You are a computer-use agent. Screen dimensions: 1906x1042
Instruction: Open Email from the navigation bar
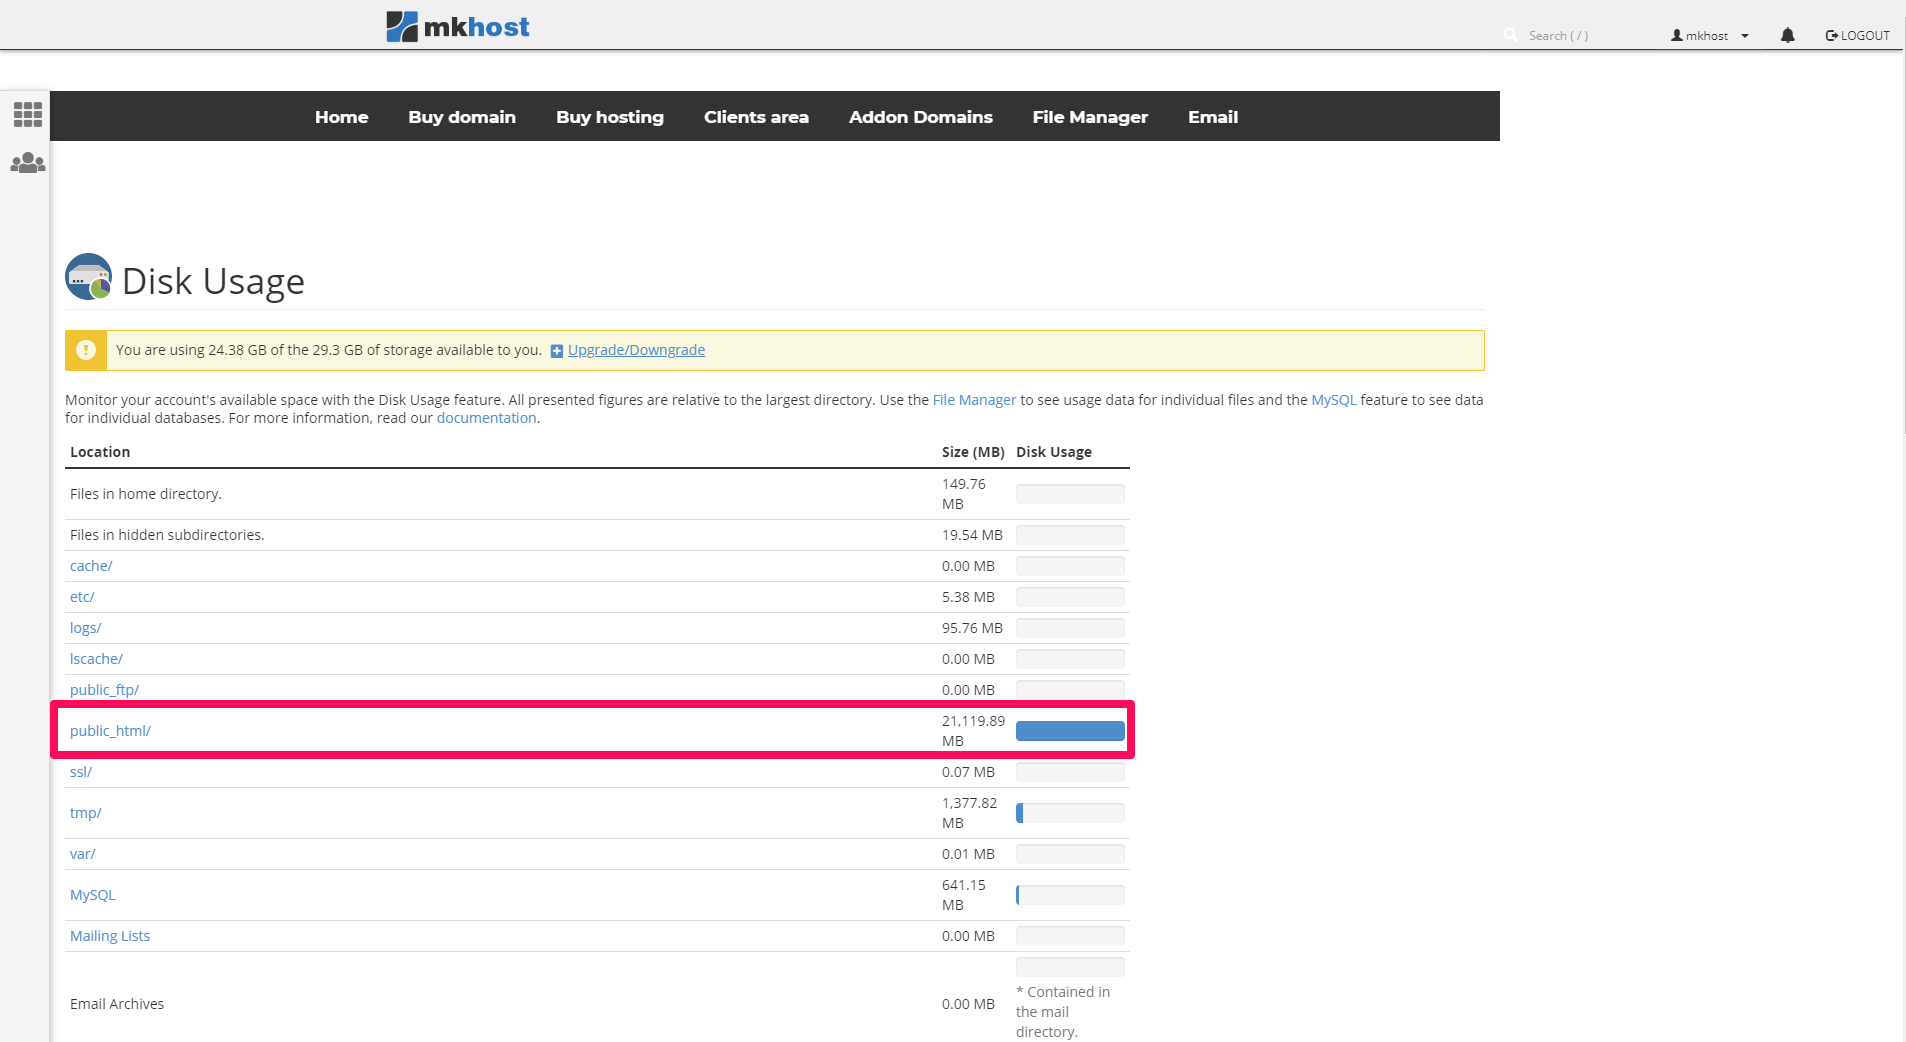pos(1213,117)
